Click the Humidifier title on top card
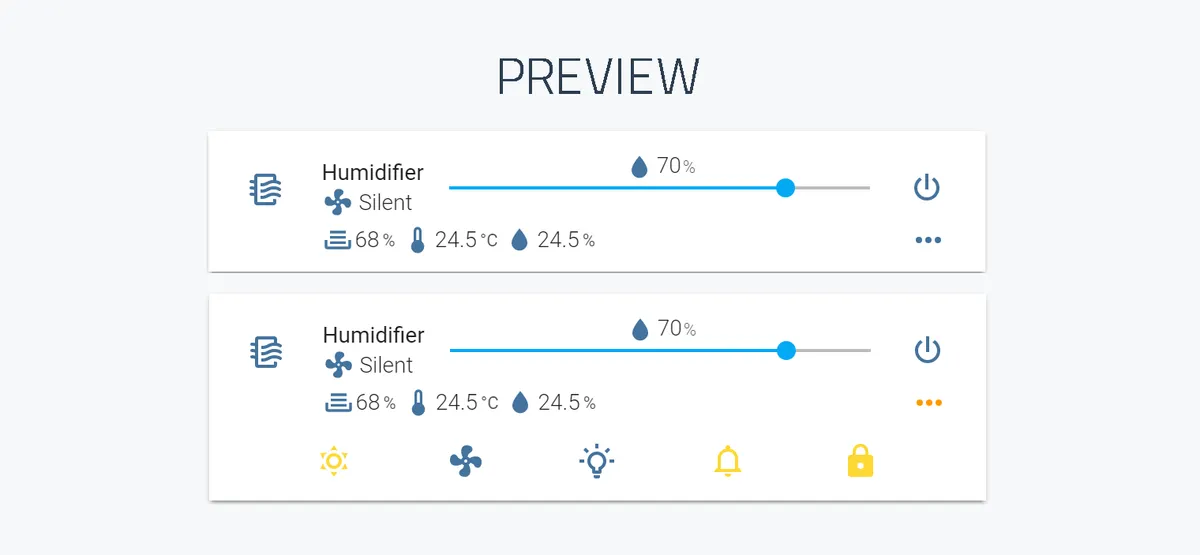 [373, 172]
